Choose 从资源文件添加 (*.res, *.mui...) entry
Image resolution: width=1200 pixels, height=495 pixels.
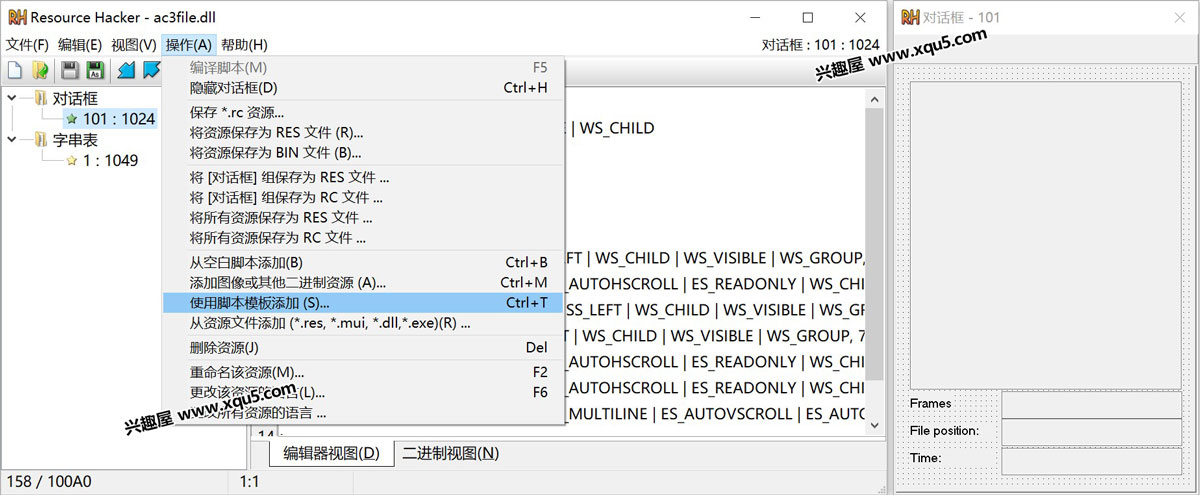[x=364, y=323]
